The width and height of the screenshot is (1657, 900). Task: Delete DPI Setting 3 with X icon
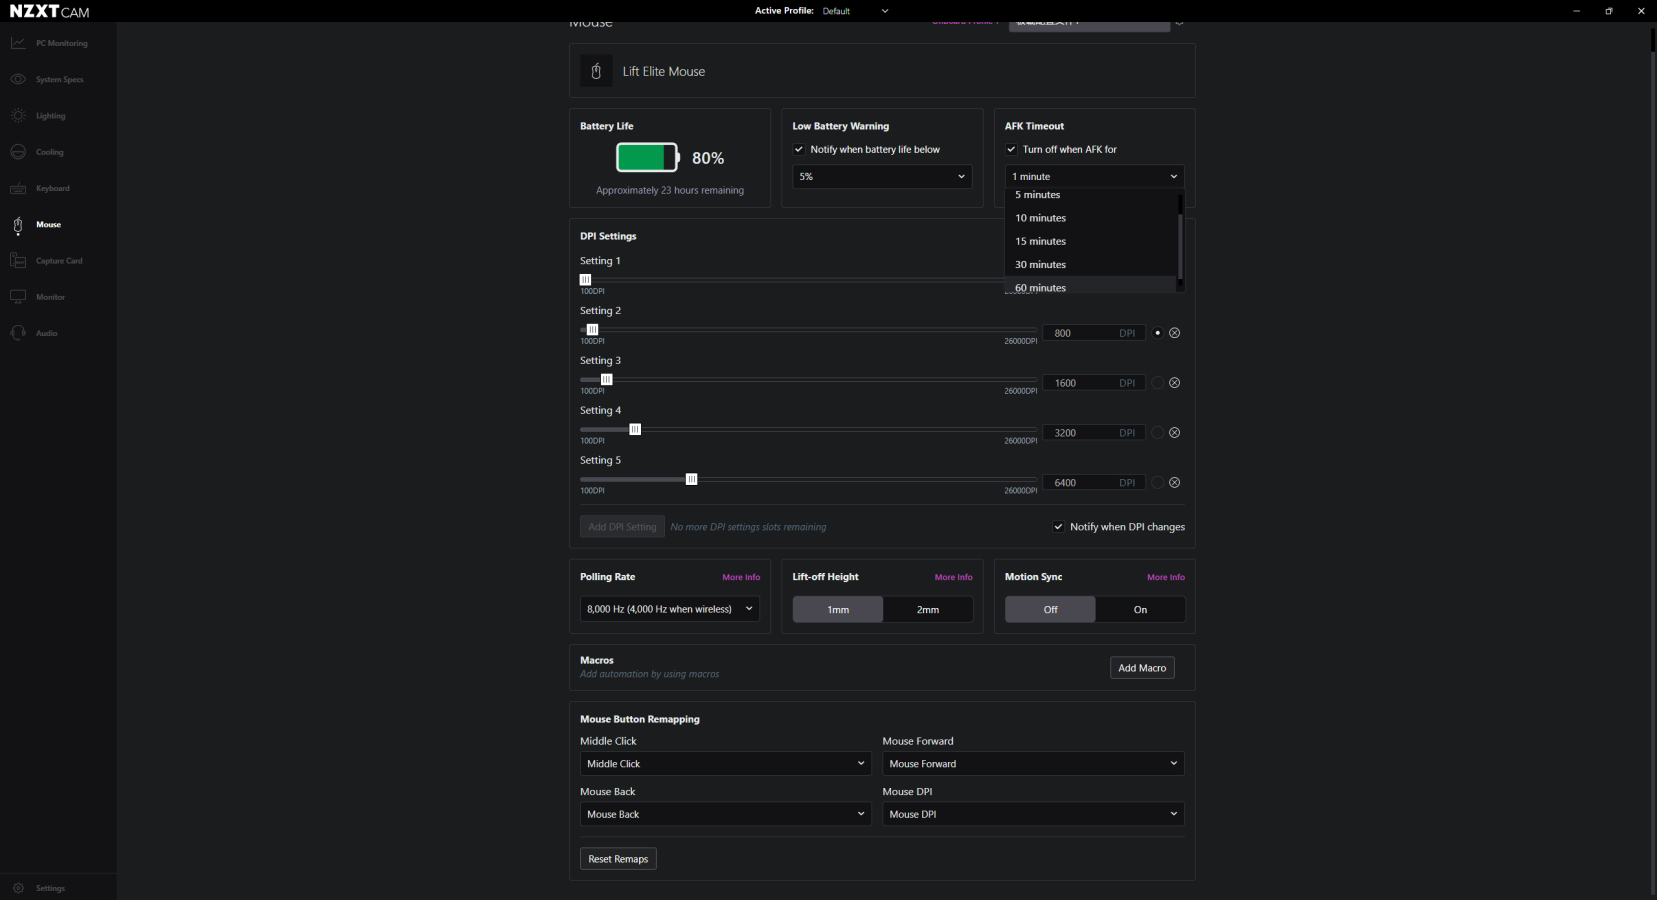pos(1175,383)
